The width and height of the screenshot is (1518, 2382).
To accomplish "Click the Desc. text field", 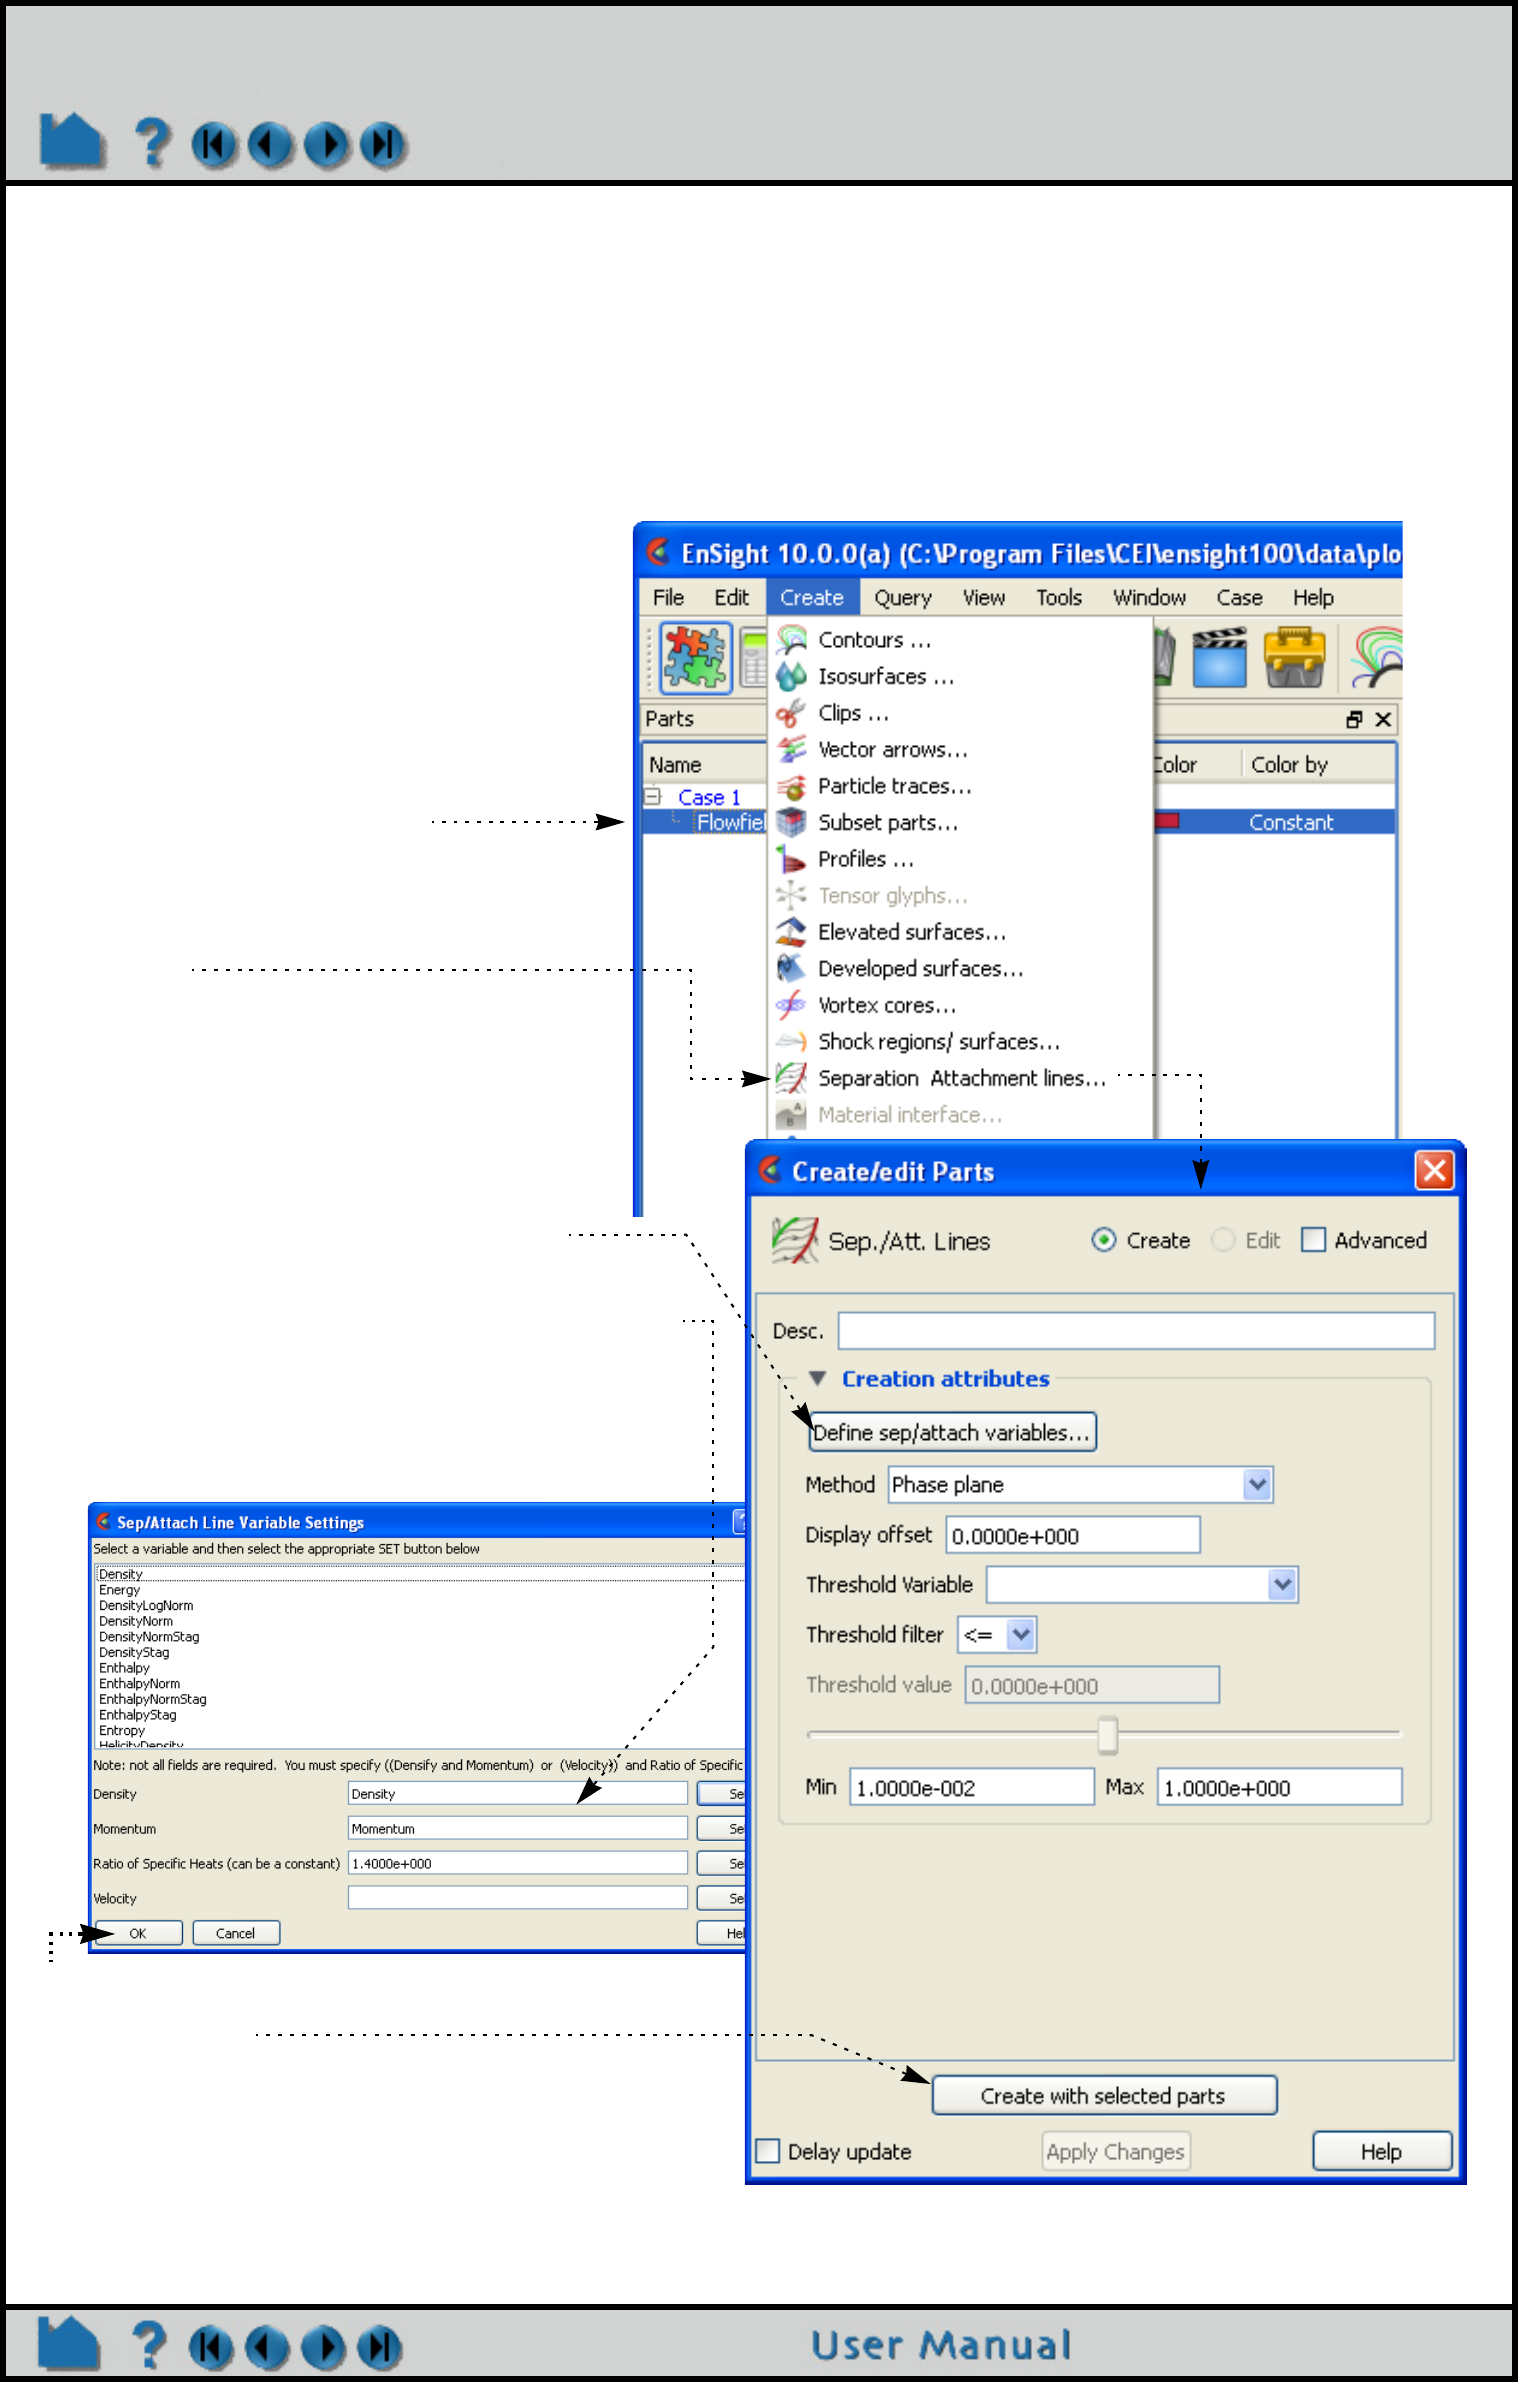I will [1136, 1331].
